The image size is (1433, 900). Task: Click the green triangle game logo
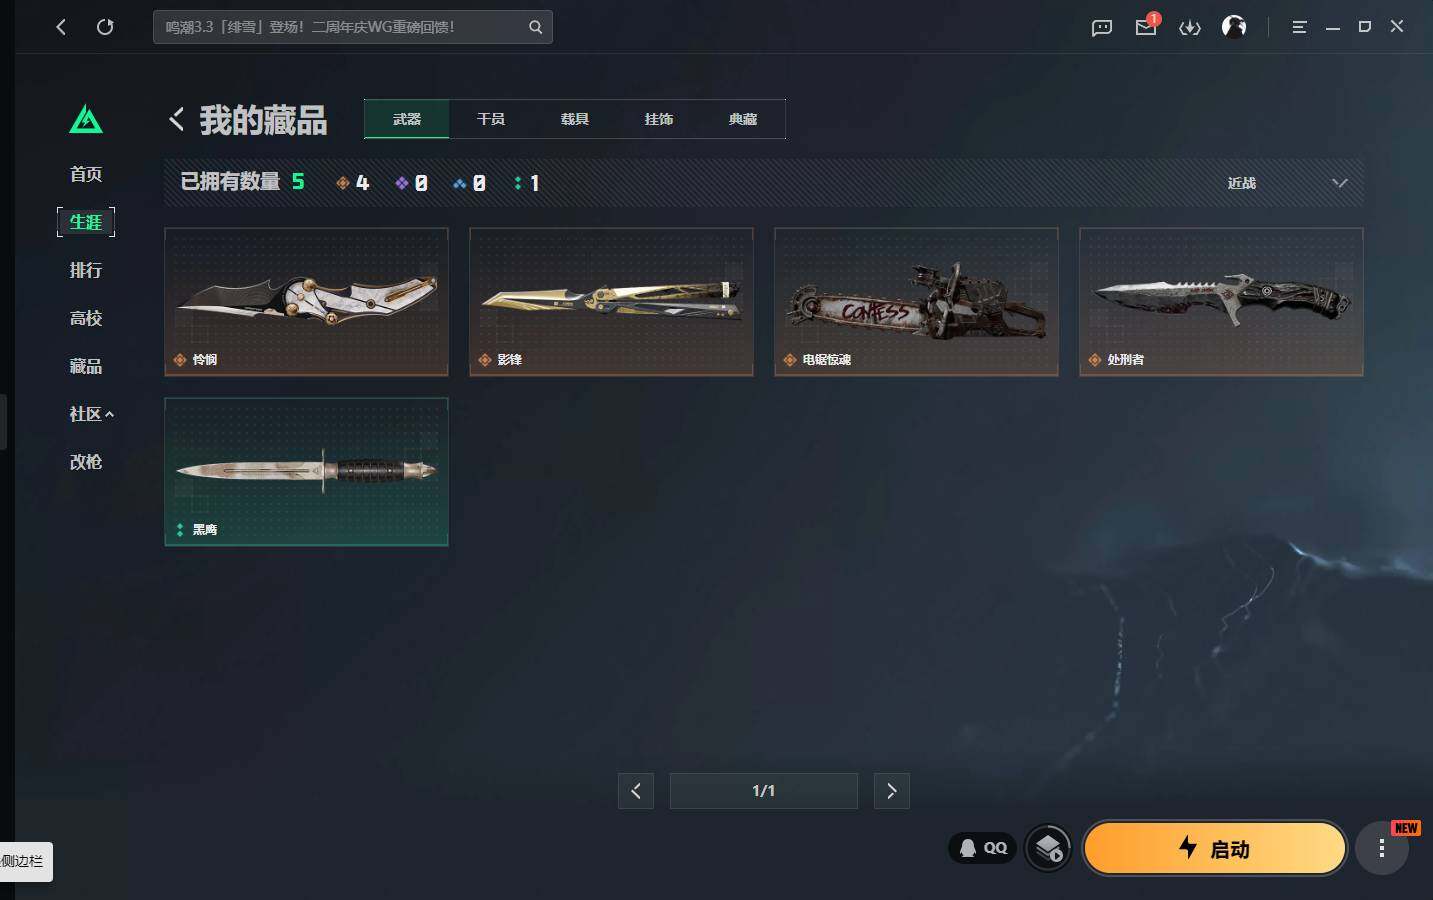click(x=86, y=120)
